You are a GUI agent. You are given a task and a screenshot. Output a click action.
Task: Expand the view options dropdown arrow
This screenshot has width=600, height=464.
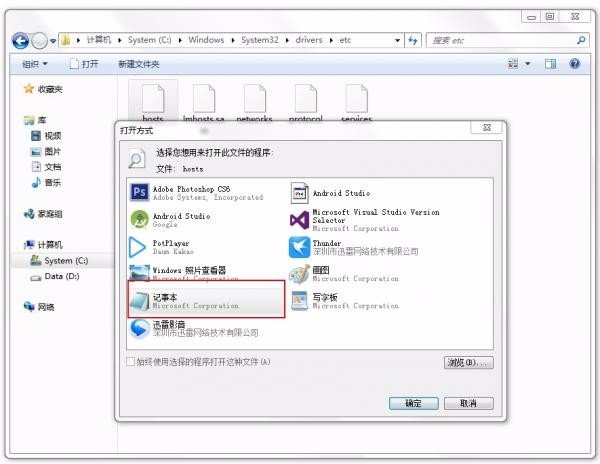tap(528, 63)
